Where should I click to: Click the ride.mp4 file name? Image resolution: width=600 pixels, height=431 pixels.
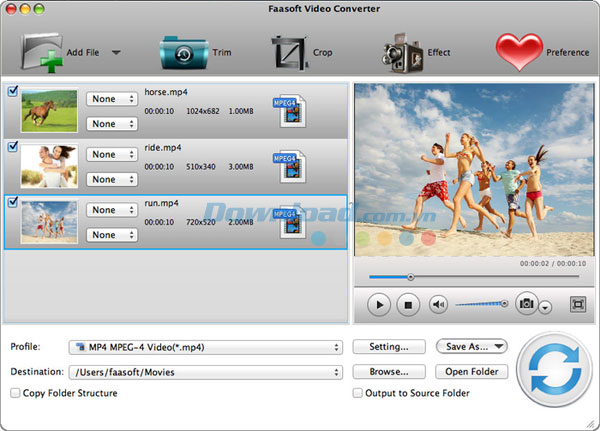click(x=163, y=147)
